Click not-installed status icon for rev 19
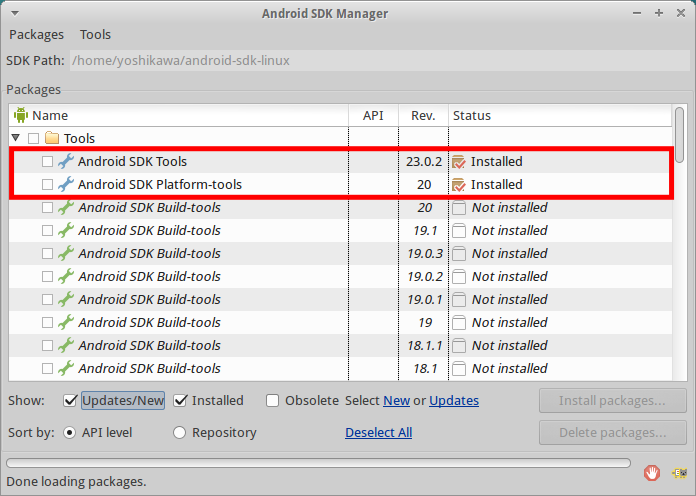 coord(459,323)
